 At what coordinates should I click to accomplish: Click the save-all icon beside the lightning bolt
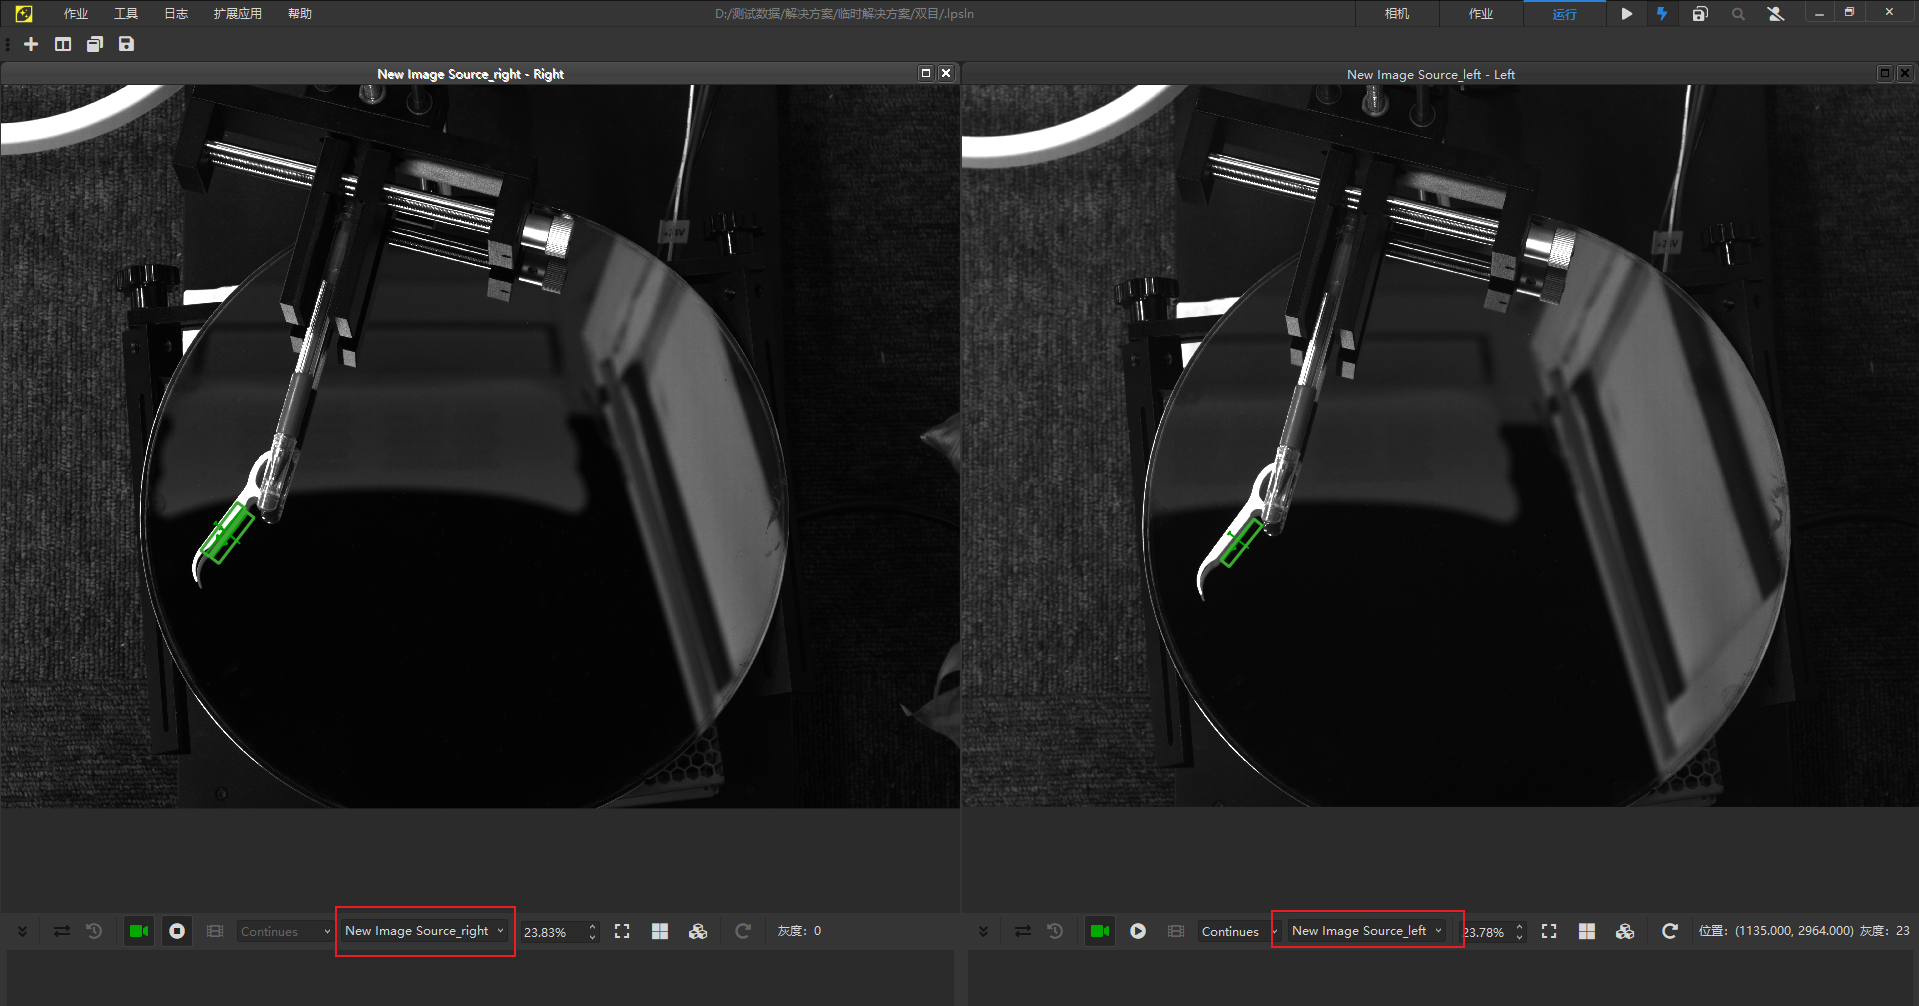point(1700,14)
